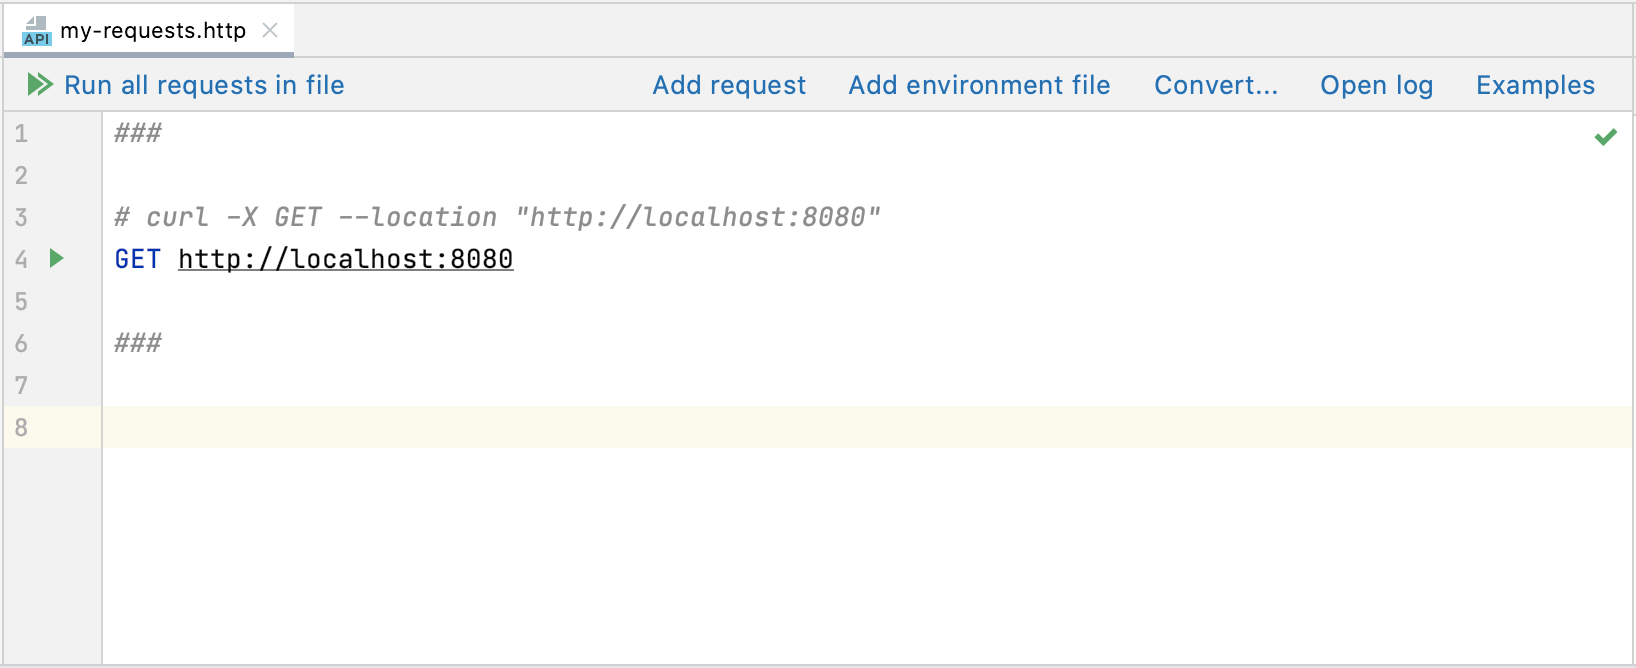Open the log via Open log
Image resolution: width=1636 pixels, height=668 pixels.
click(1377, 85)
